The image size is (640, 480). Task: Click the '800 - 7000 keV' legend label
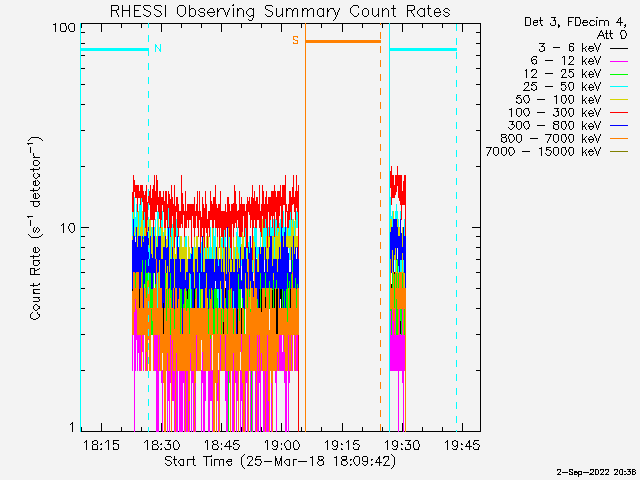coord(551,139)
